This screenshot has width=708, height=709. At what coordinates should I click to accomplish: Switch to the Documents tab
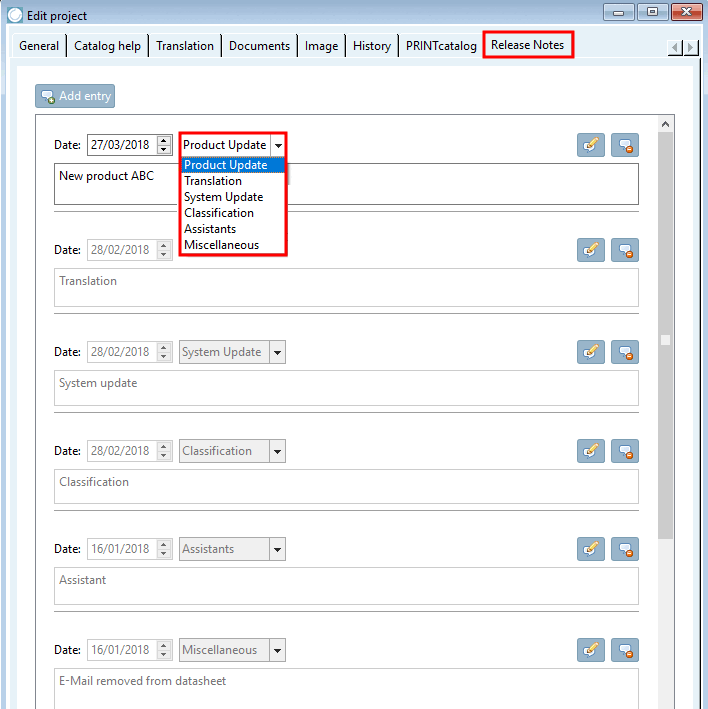click(260, 46)
